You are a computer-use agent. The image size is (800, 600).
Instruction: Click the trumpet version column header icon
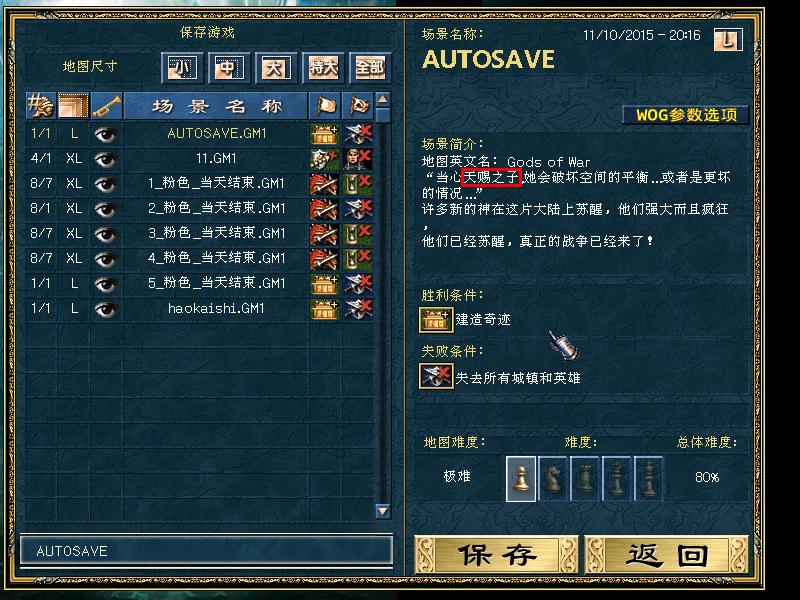(107, 106)
